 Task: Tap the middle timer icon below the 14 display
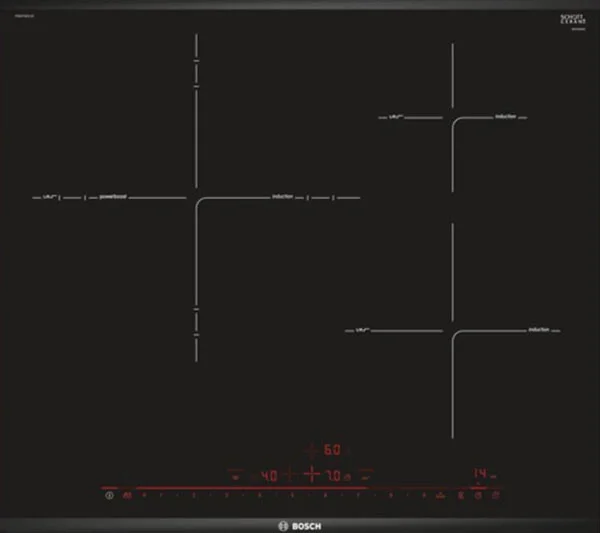tap(478, 495)
